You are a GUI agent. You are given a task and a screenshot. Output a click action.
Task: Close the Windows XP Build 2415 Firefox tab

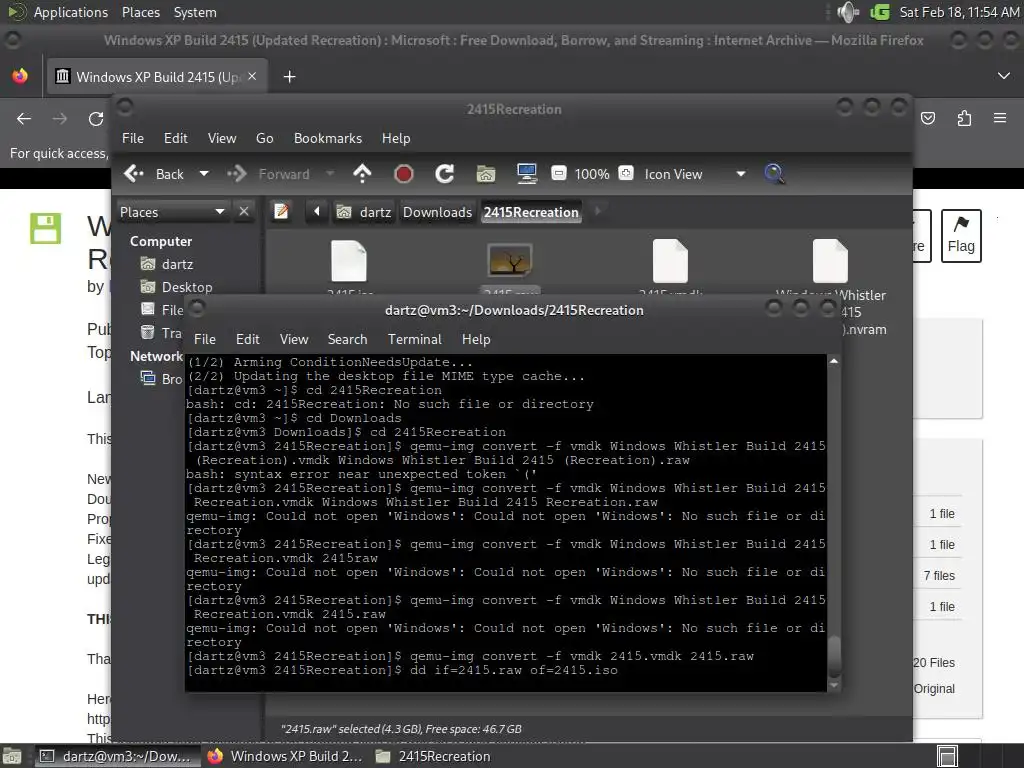(x=252, y=76)
